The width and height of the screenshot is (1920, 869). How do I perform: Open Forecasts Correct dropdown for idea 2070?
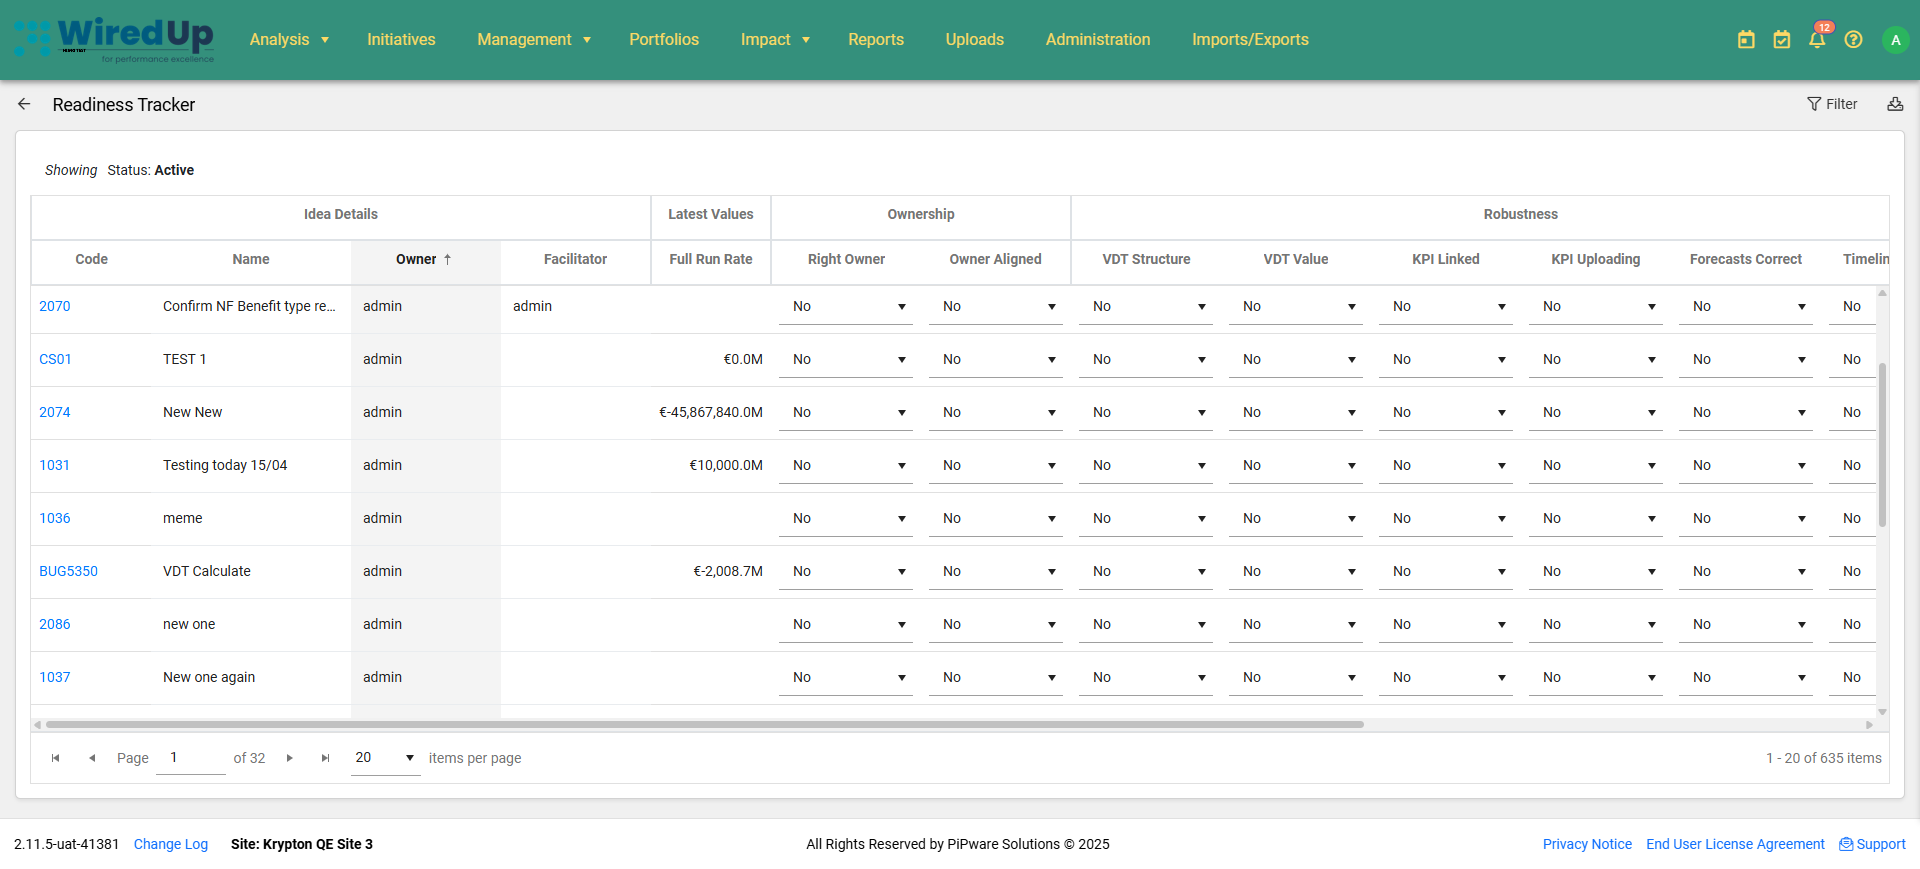click(x=1746, y=307)
